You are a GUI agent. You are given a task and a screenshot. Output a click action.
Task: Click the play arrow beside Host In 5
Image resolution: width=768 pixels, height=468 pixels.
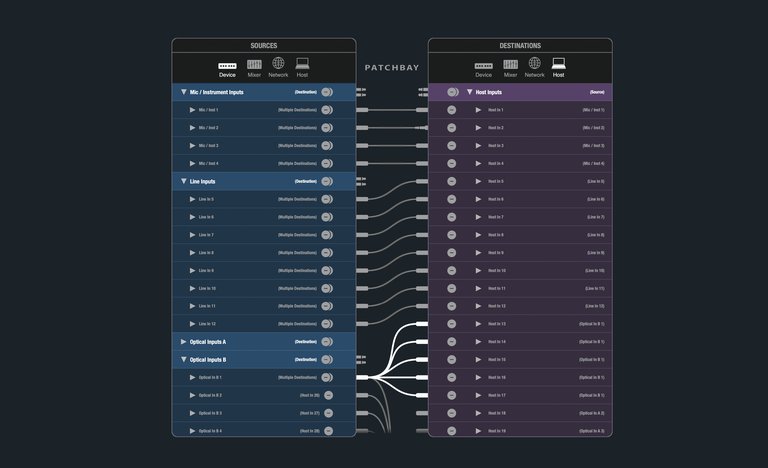(478, 181)
